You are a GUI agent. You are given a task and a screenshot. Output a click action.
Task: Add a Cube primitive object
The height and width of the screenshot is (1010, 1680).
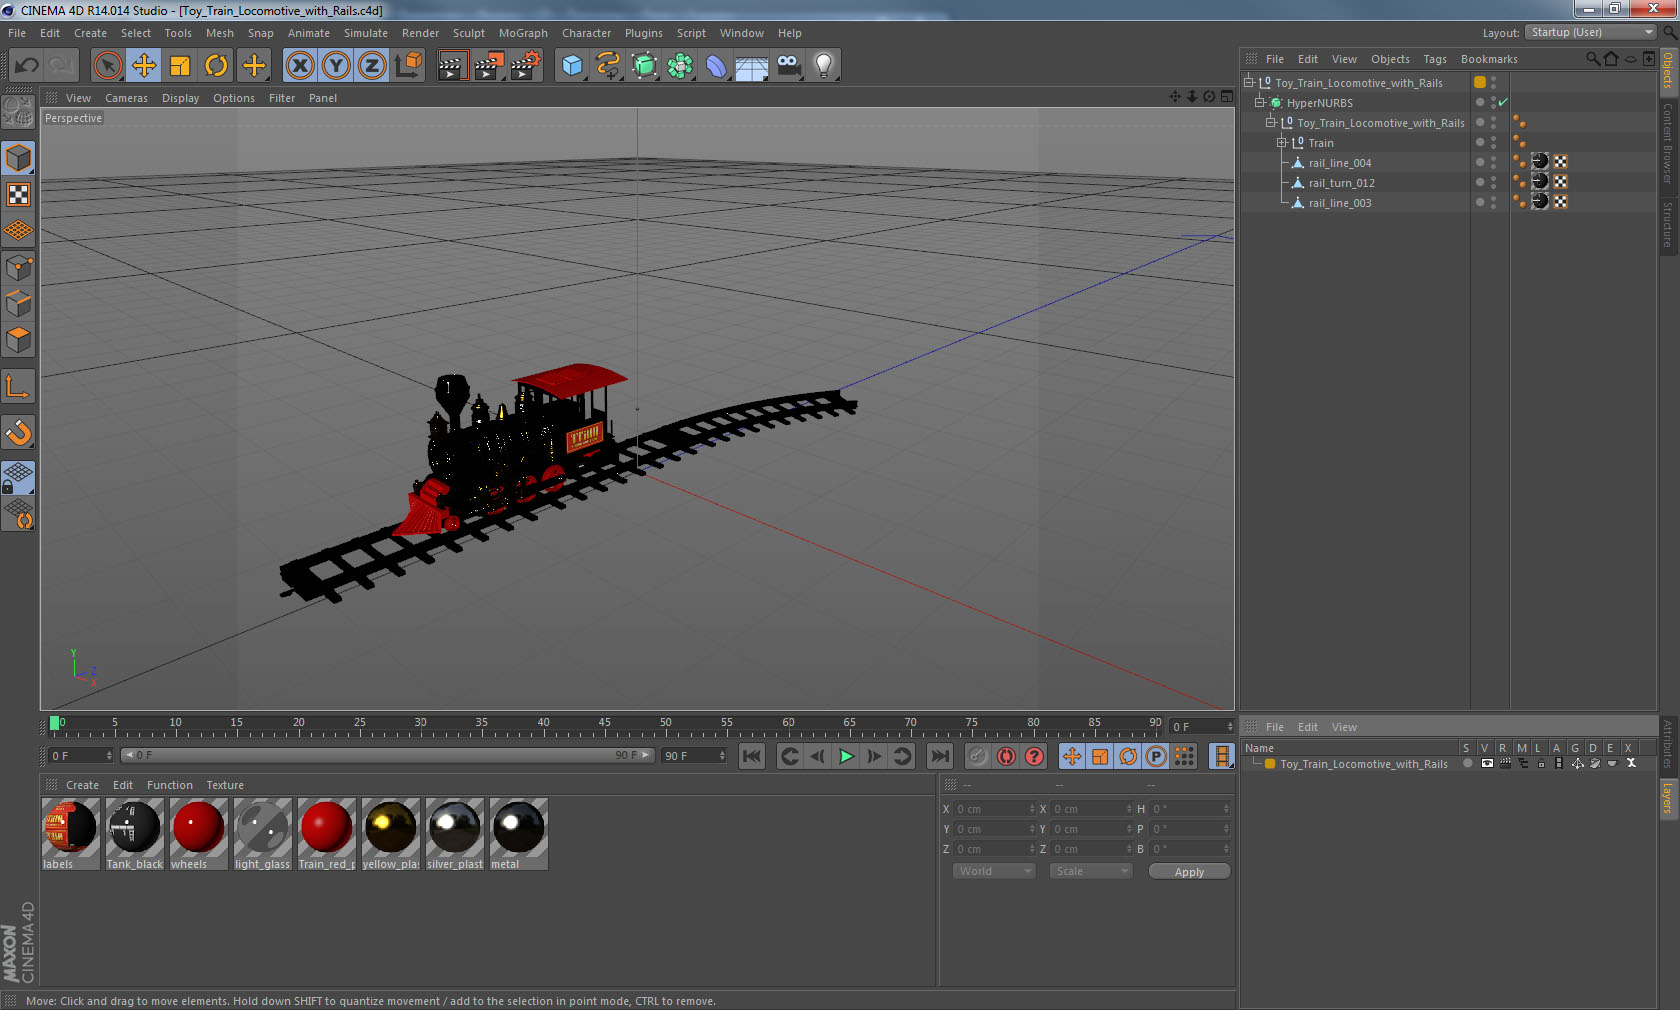(572, 66)
